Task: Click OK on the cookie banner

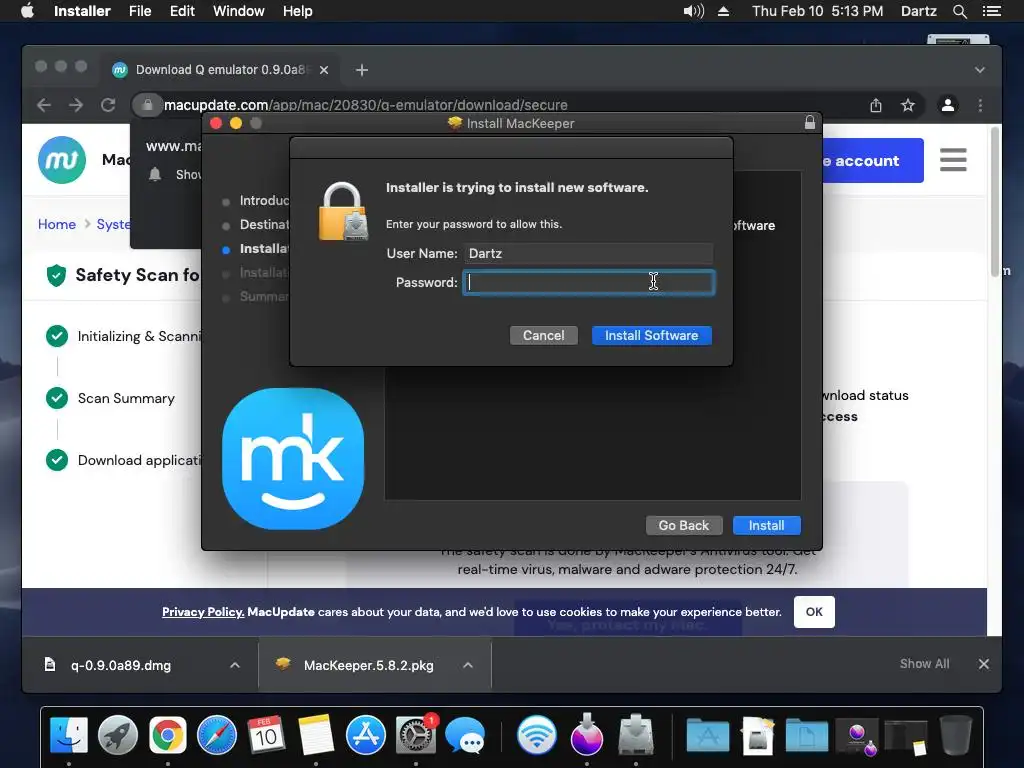Action: coord(814,612)
